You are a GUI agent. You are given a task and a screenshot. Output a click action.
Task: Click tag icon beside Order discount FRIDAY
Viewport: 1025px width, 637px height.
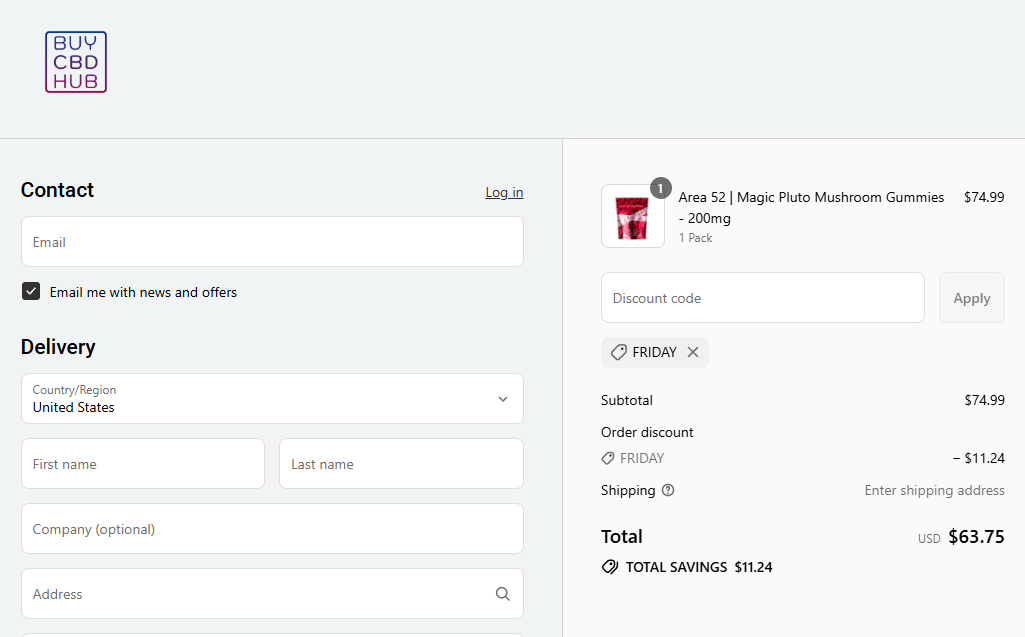[x=607, y=458]
